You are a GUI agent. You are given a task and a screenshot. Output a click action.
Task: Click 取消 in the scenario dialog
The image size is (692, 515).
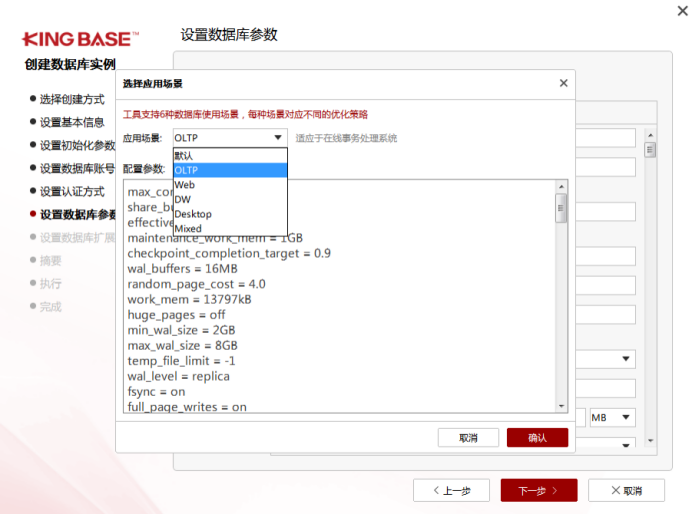pyautogui.click(x=468, y=438)
